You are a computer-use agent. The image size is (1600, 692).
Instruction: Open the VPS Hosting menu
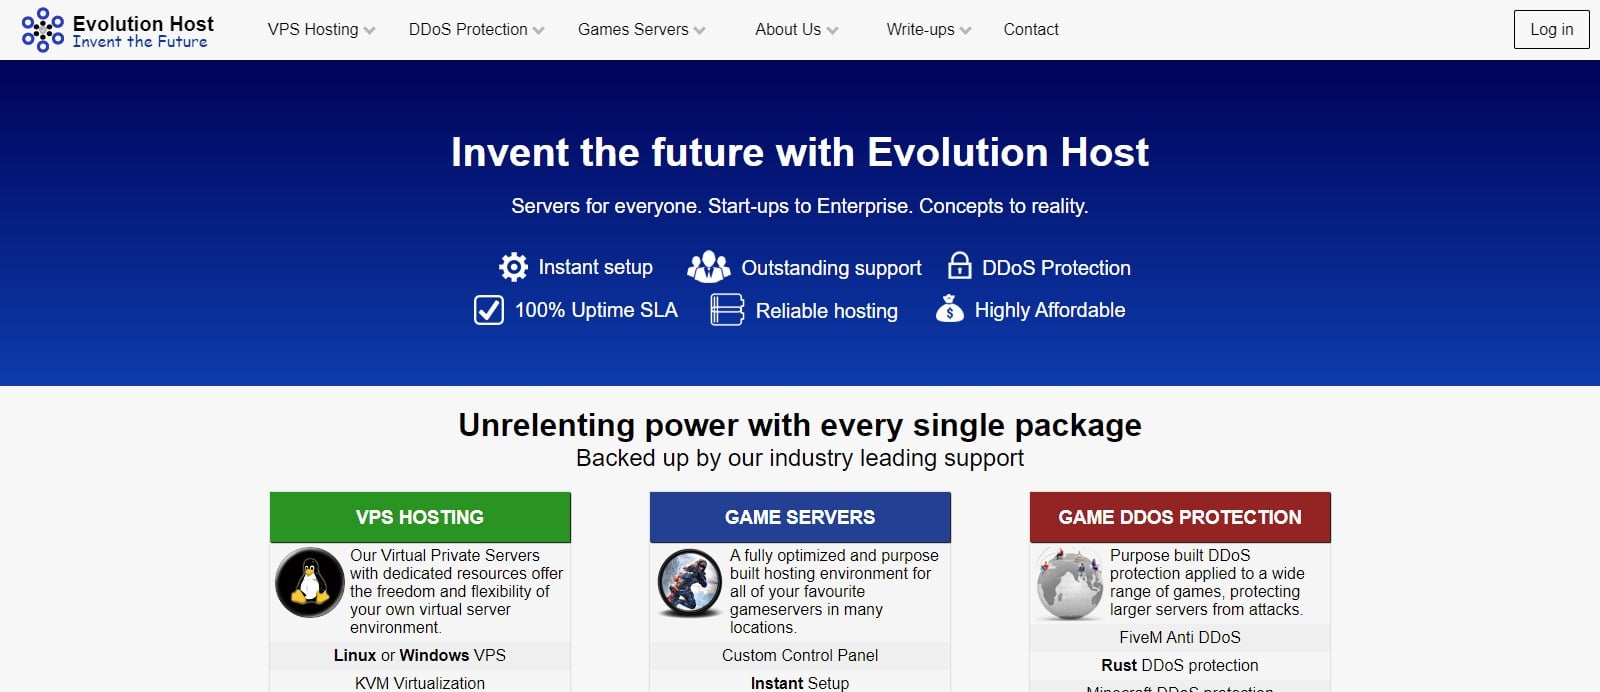313,30
